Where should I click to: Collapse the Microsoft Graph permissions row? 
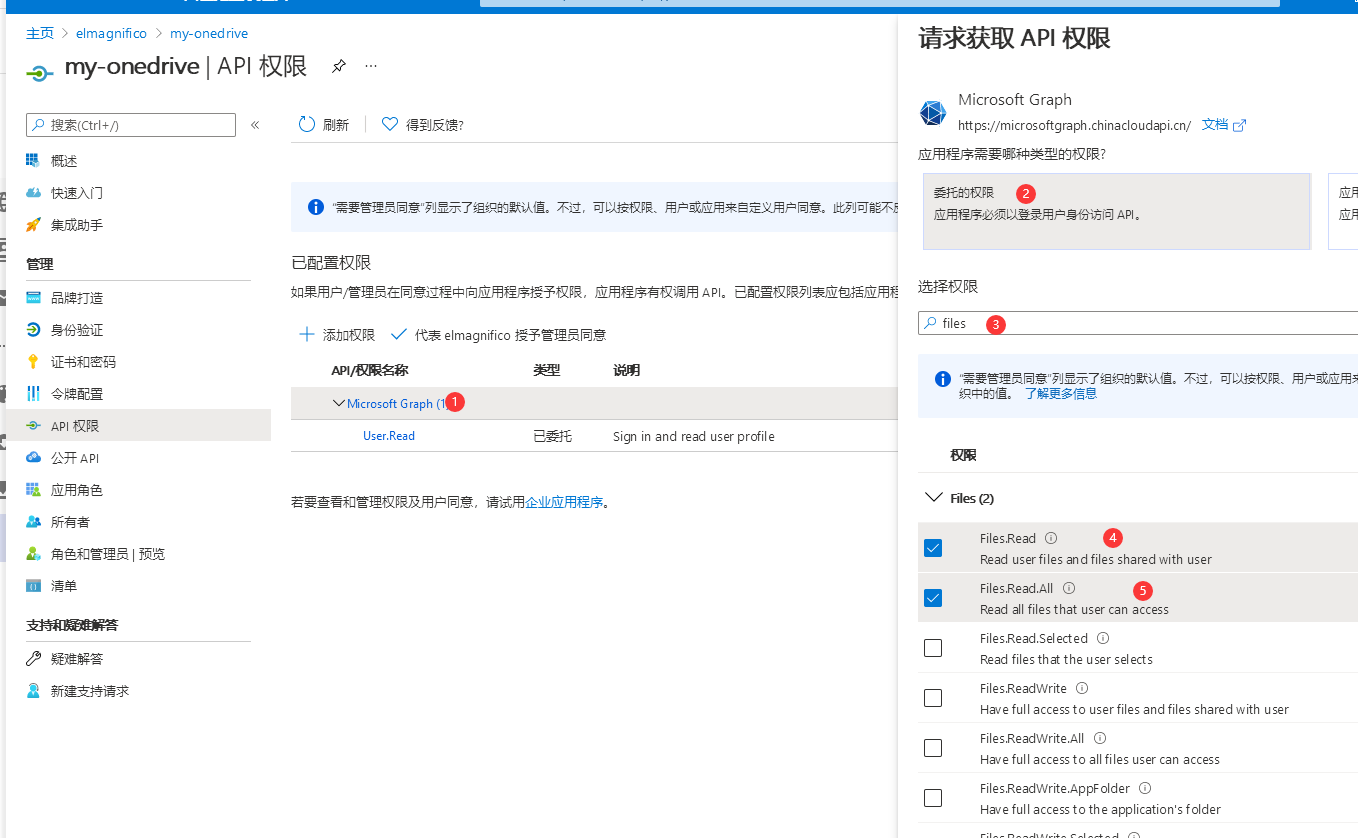(339, 403)
